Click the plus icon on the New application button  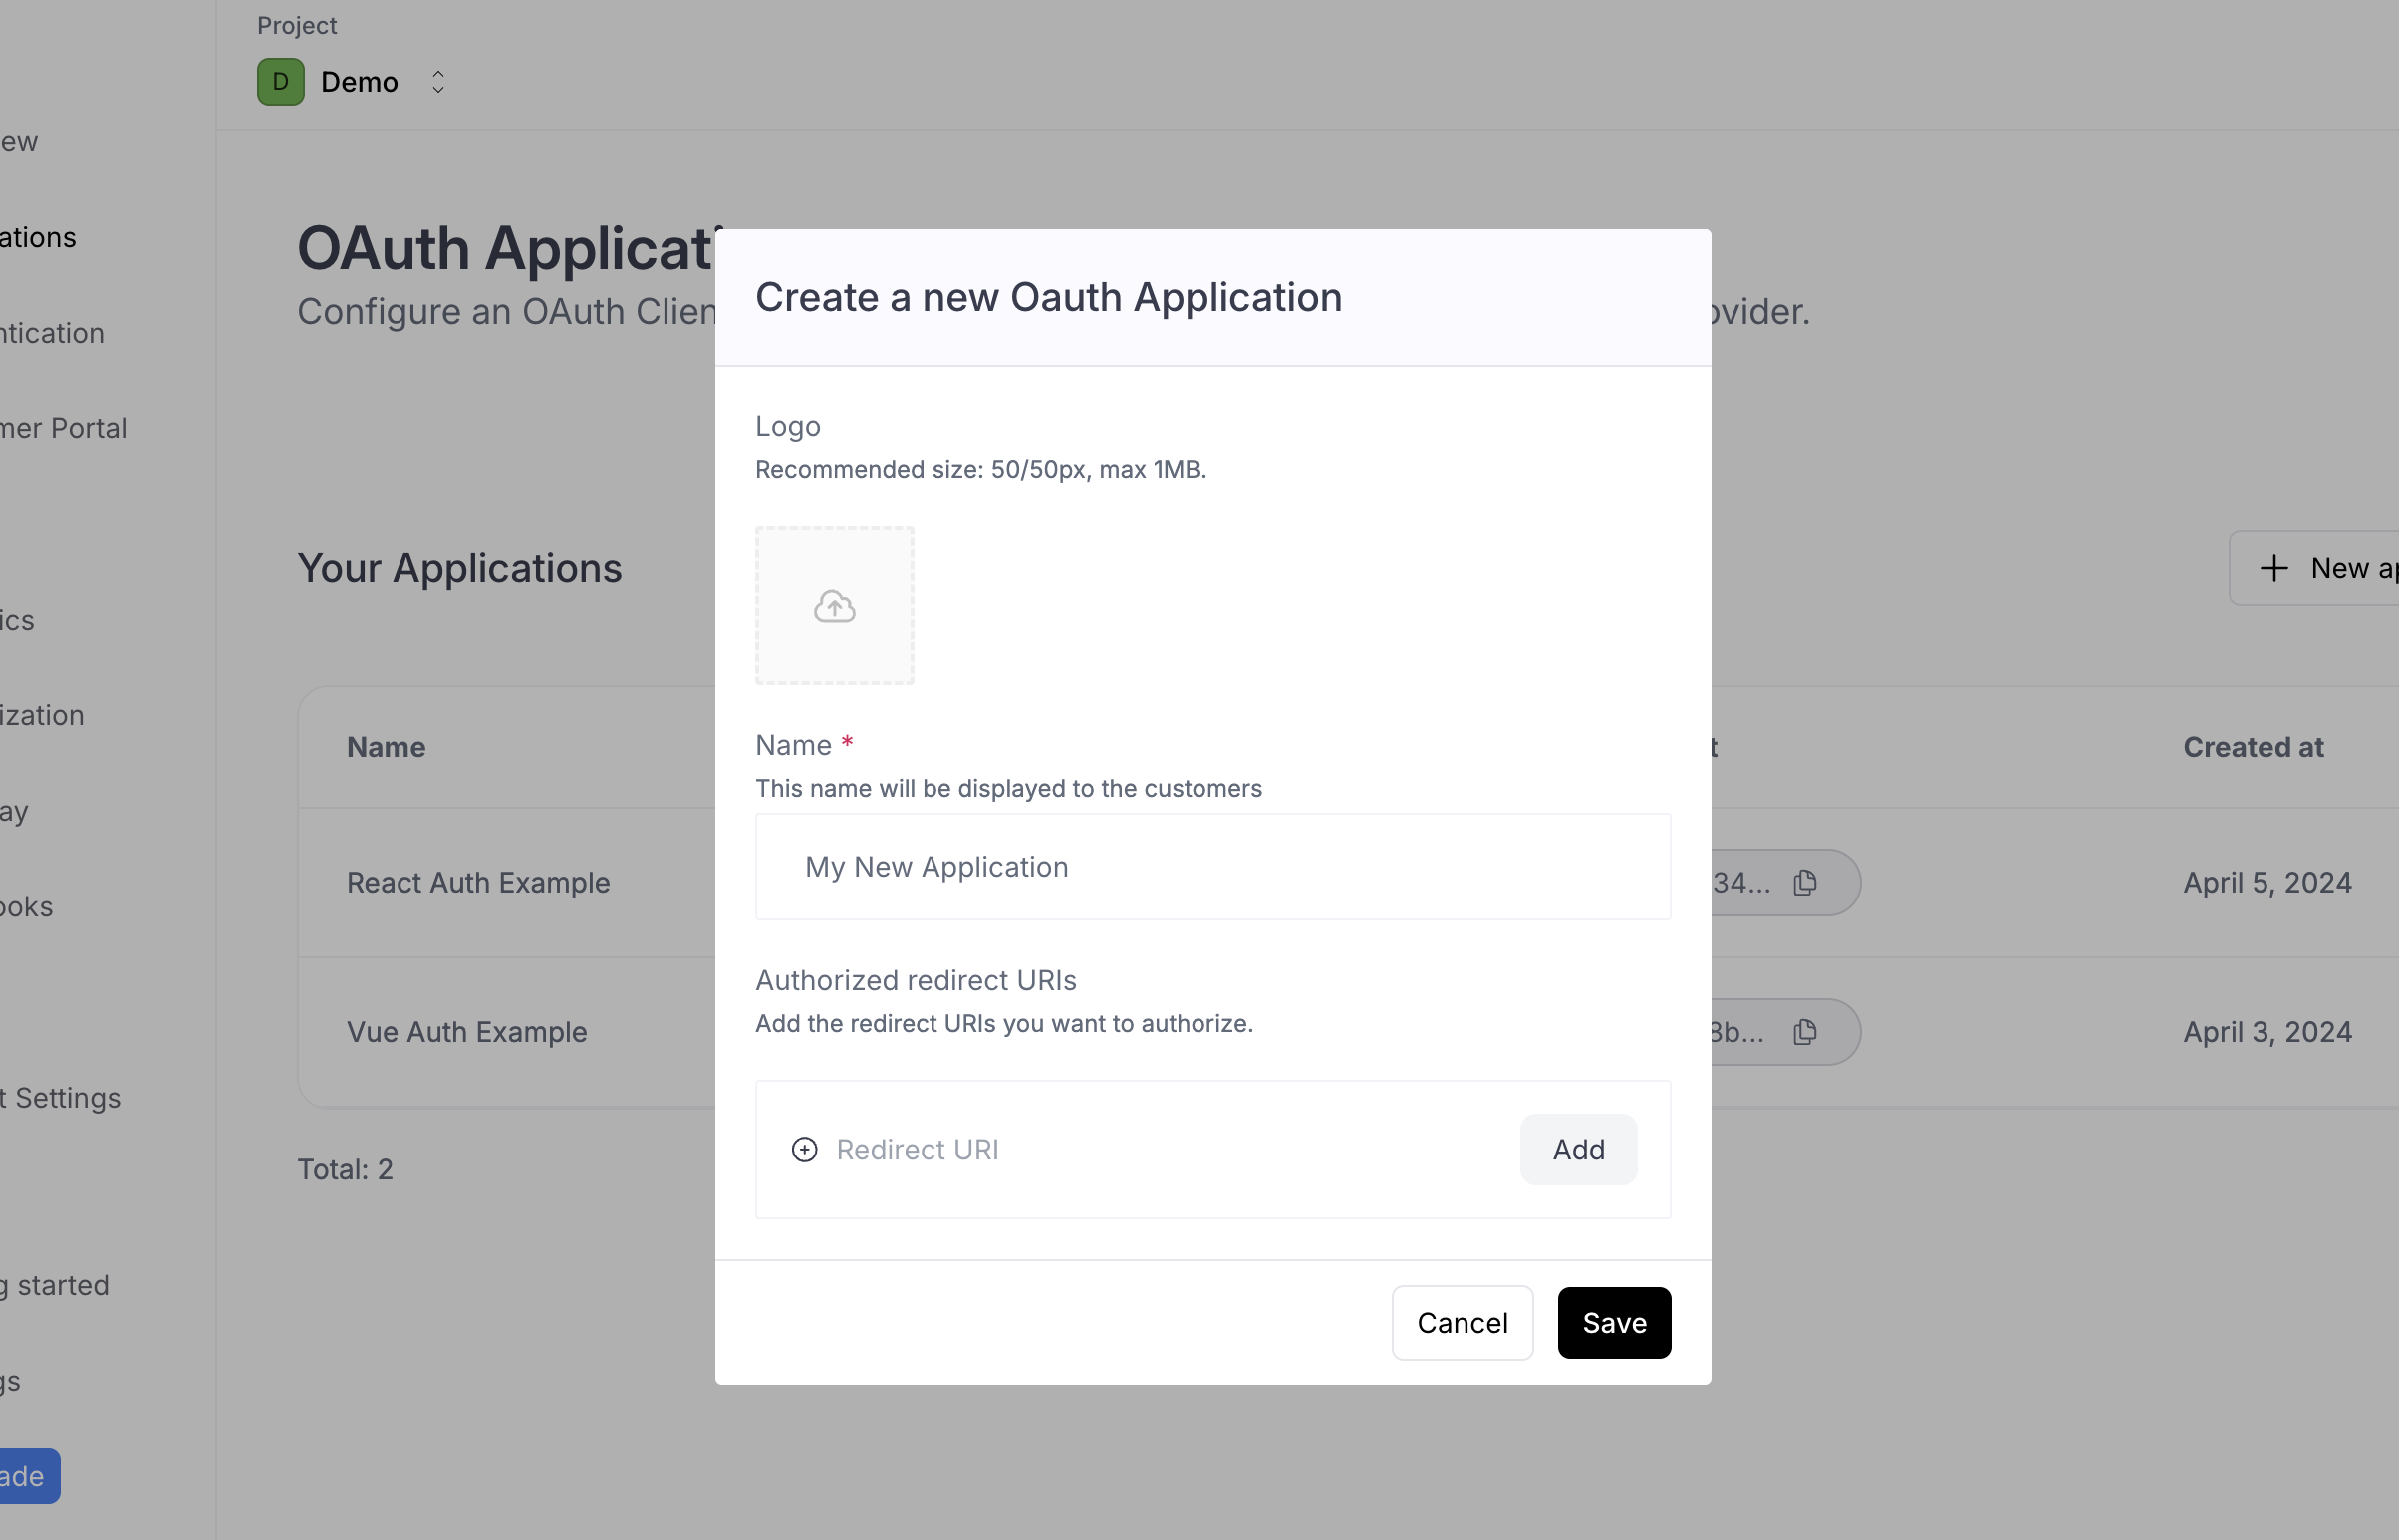pyautogui.click(x=2274, y=567)
